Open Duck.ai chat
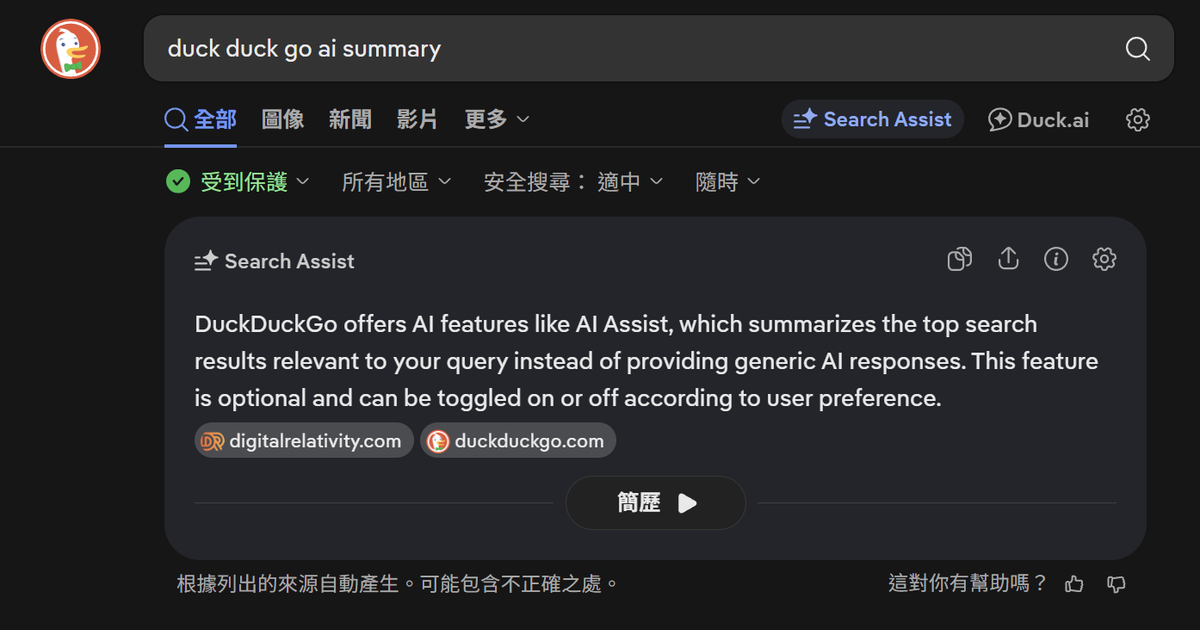The image size is (1200, 630). pyautogui.click(x=1039, y=120)
